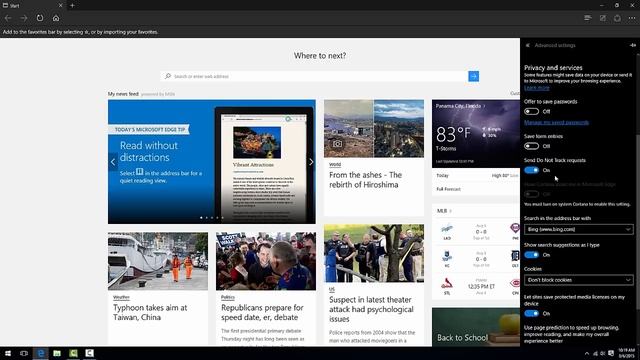This screenshot has width=640, height=360.
Task: Open the Windows Start button
Action: click(8, 353)
